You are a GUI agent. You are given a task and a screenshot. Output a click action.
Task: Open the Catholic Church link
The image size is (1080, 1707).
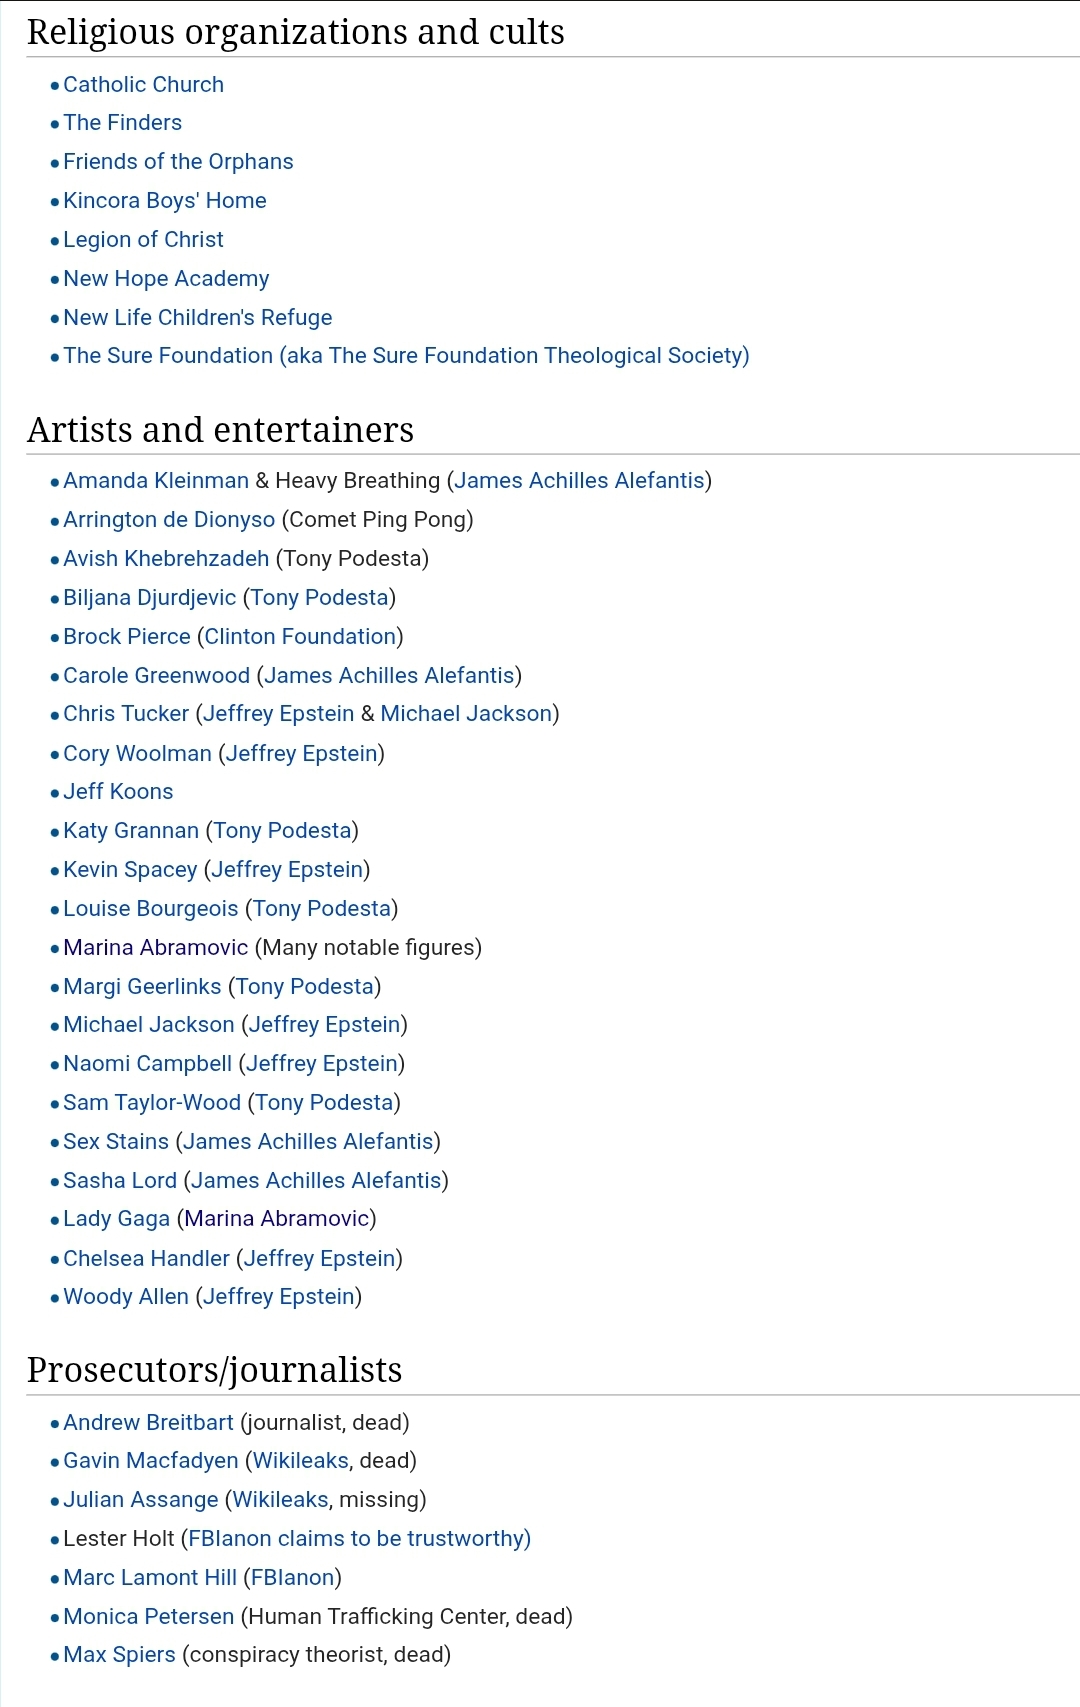coord(143,85)
